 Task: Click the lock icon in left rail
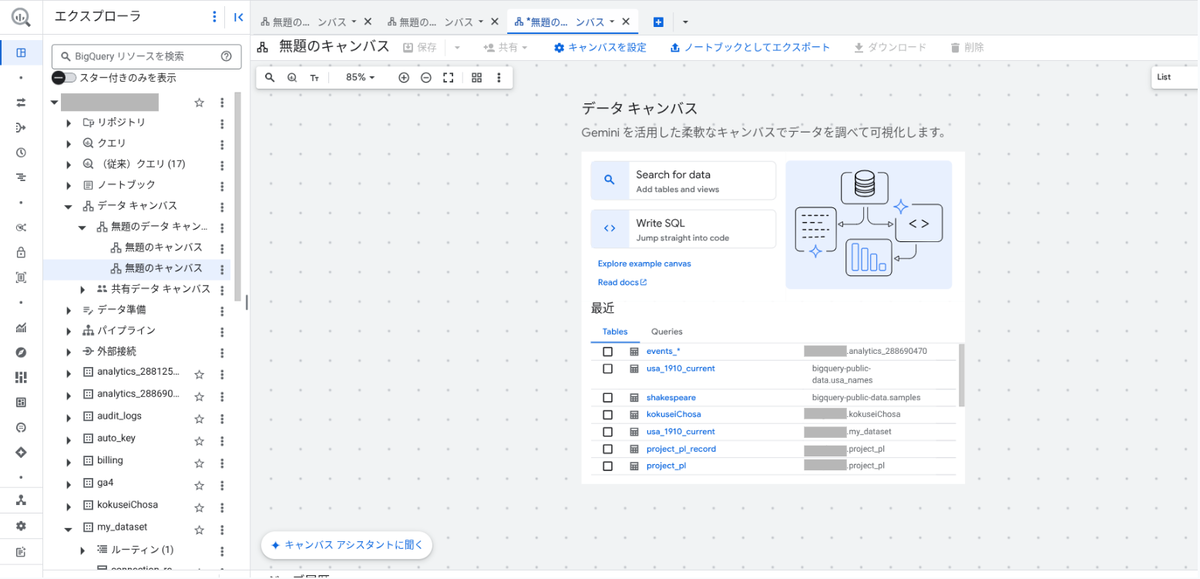coord(21,253)
